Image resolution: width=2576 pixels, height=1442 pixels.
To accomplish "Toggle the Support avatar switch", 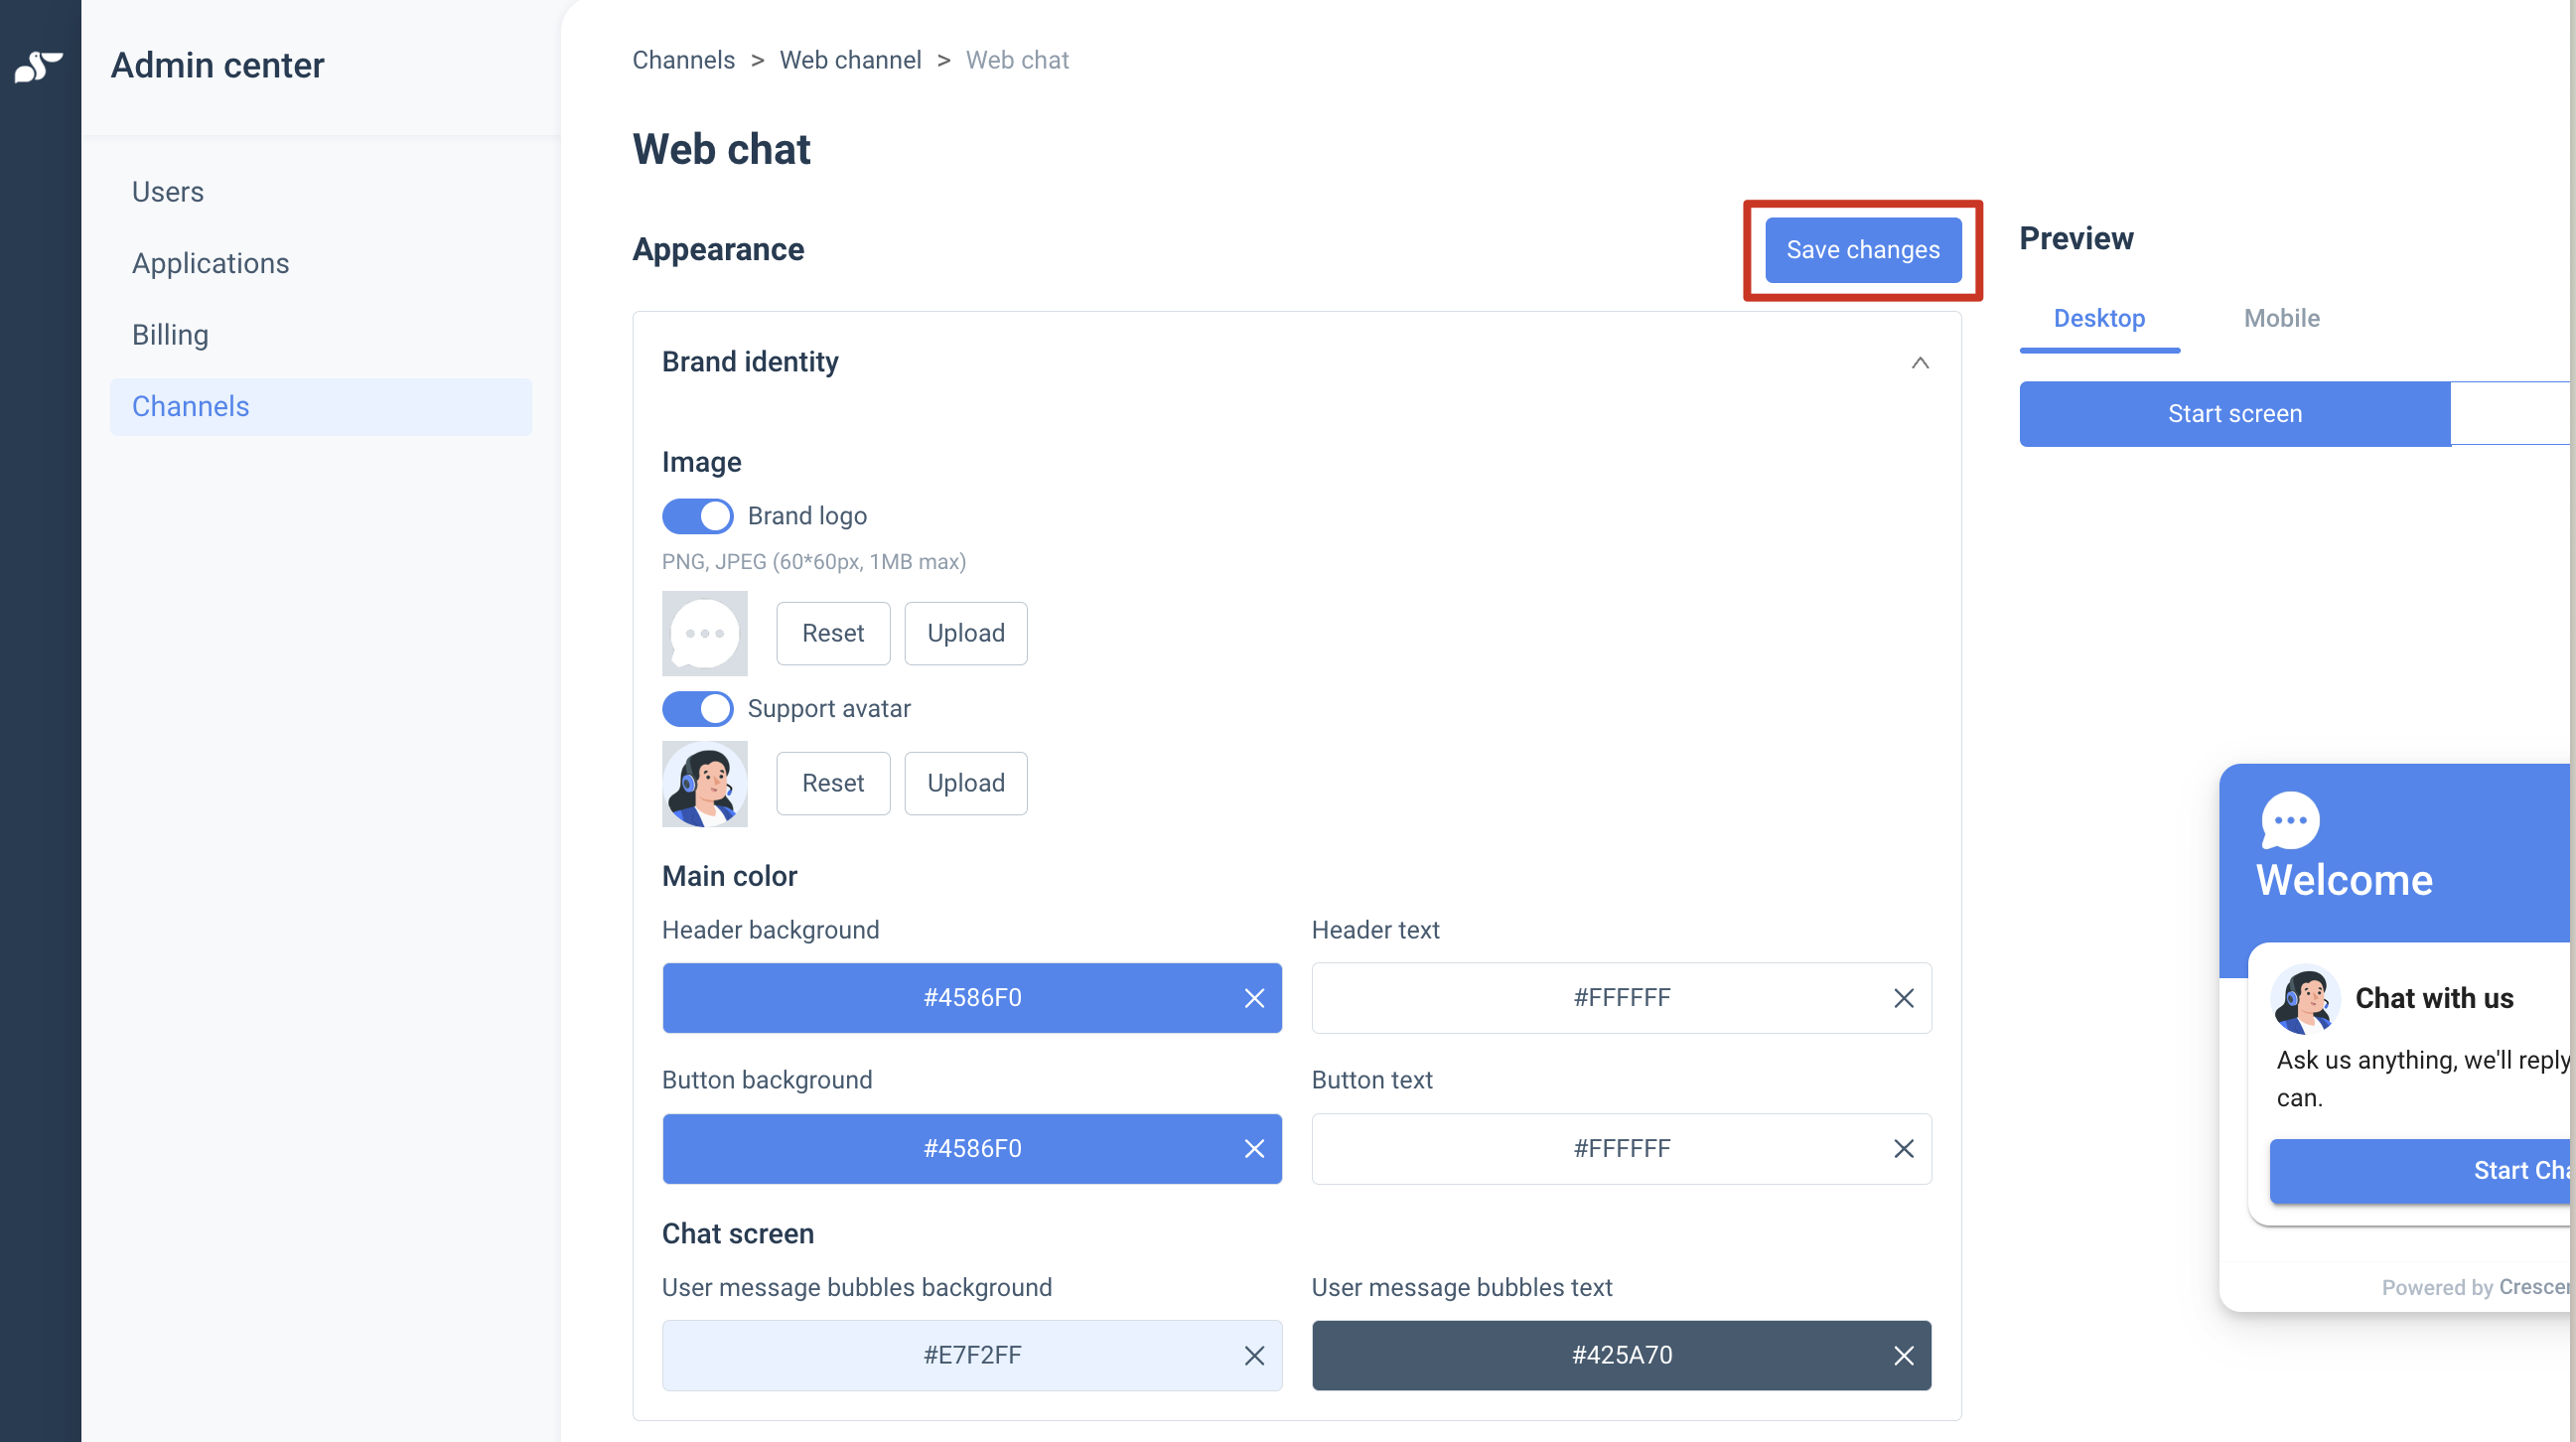I will coord(697,709).
